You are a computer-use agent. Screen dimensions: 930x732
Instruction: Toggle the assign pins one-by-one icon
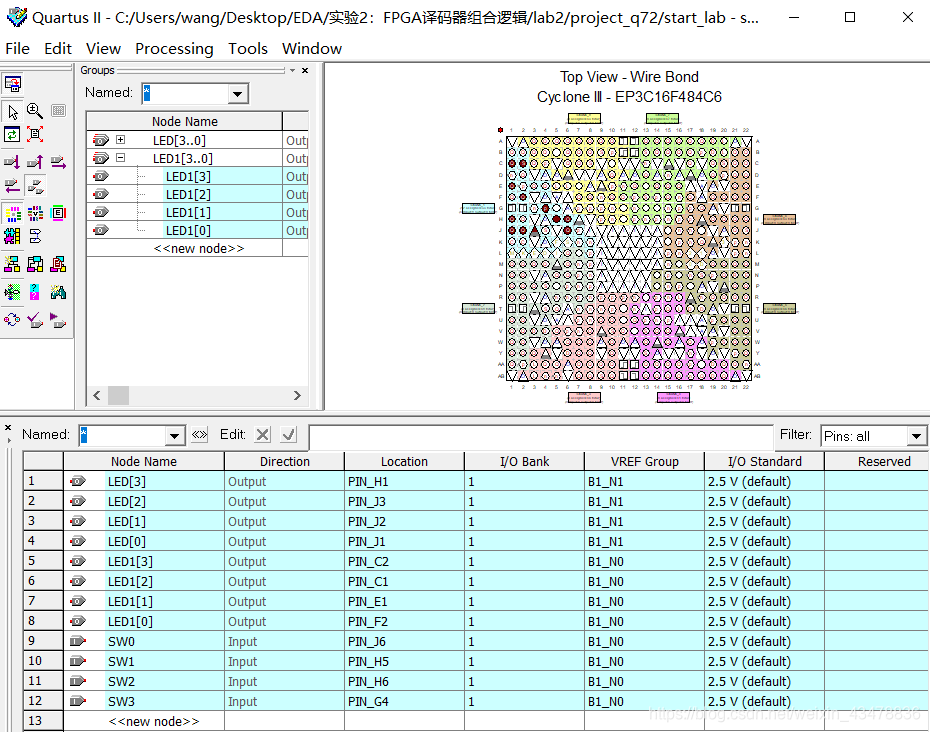[36, 186]
